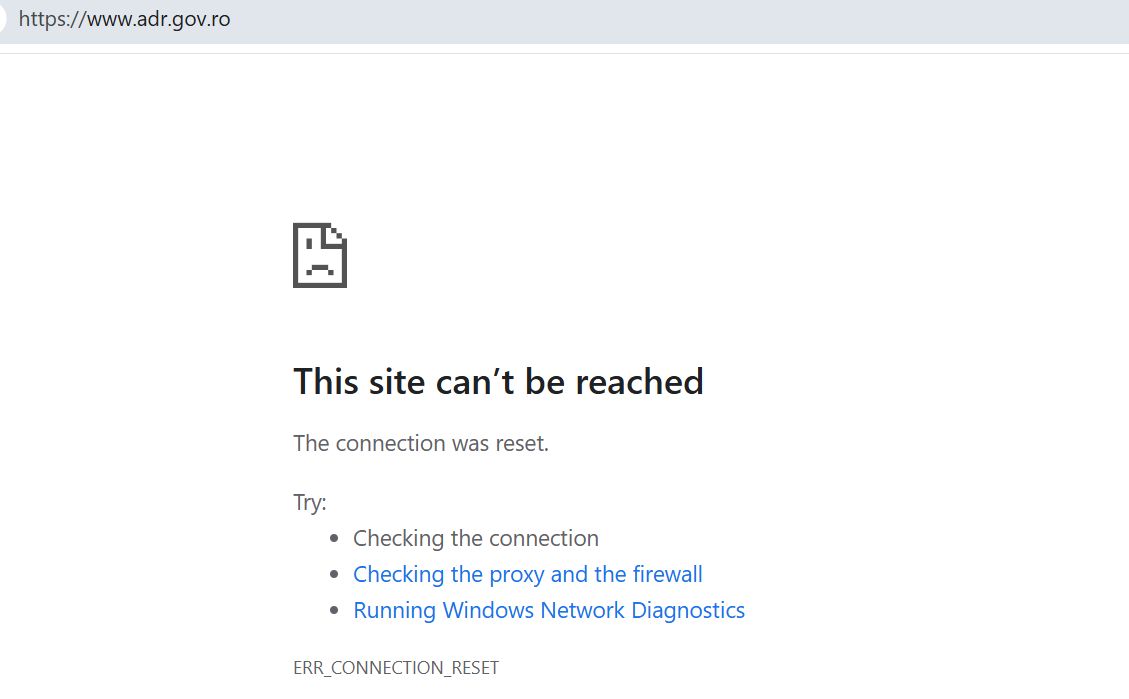Click the 'This site can't be reached' heading
The image size is (1129, 699).
(498, 382)
